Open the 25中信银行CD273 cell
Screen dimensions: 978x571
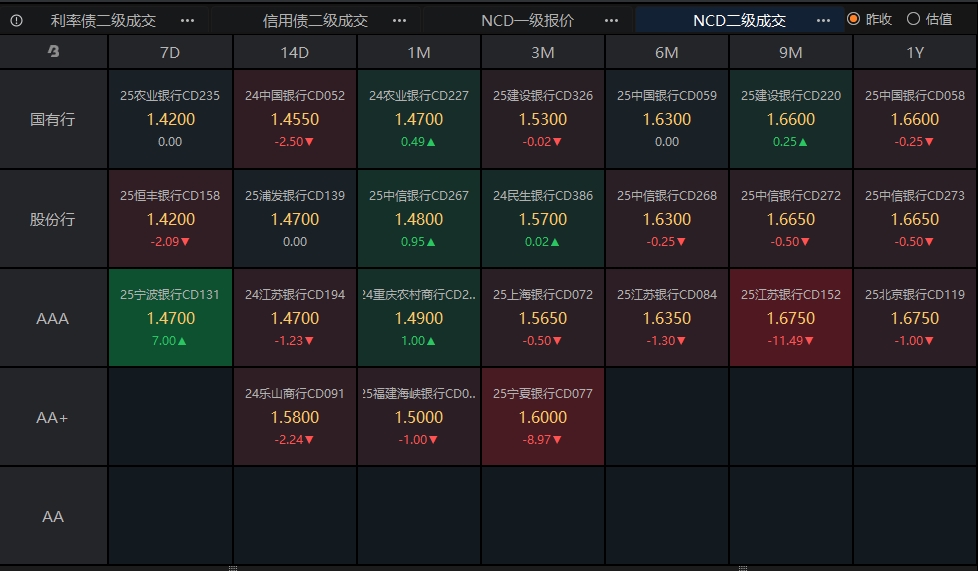[915, 219]
